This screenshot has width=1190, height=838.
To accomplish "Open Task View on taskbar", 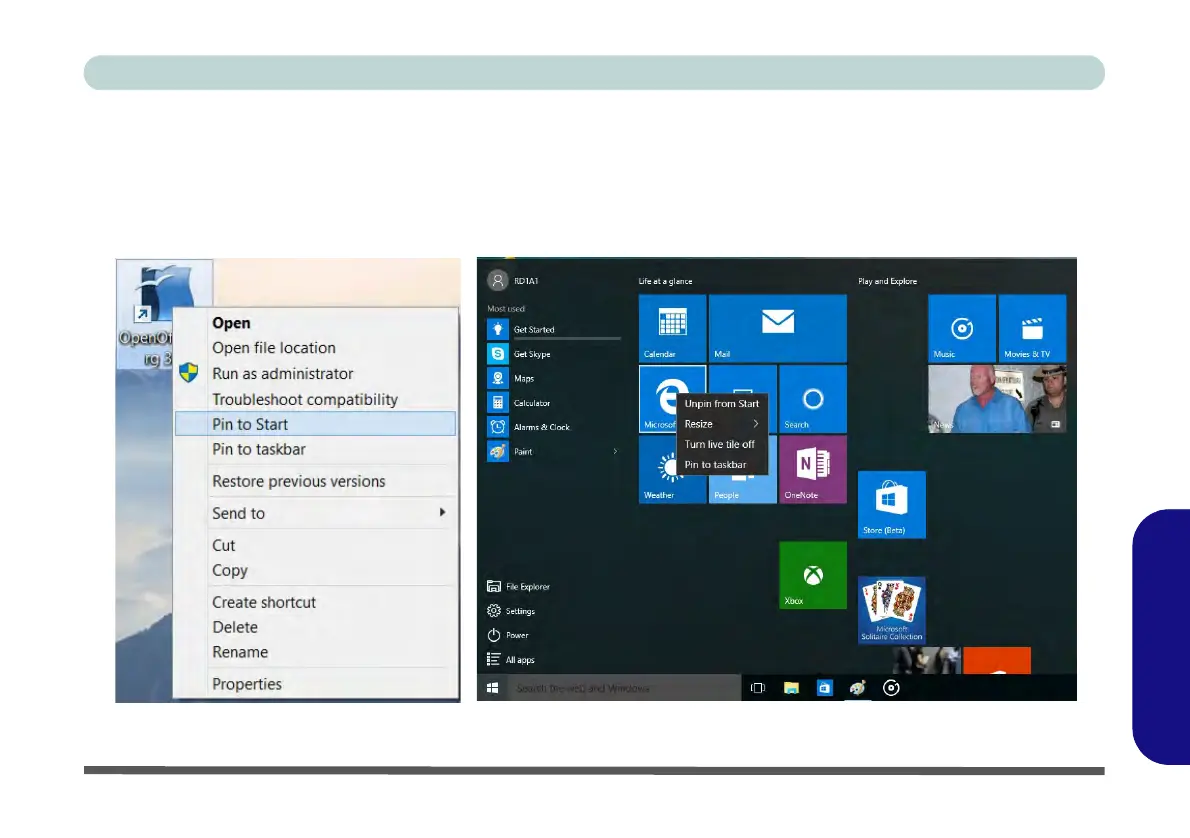I will (x=757, y=688).
